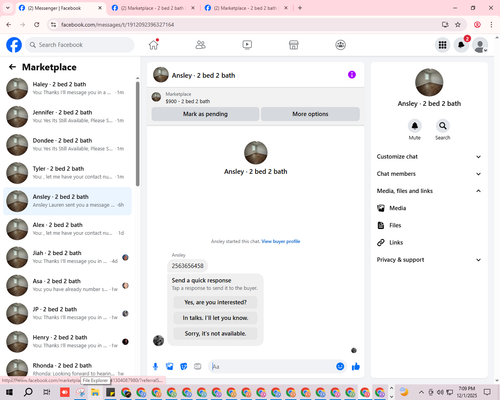The height and width of the screenshot is (400, 500).
Task: Collapse the Media, files and links section
Action: click(429, 191)
